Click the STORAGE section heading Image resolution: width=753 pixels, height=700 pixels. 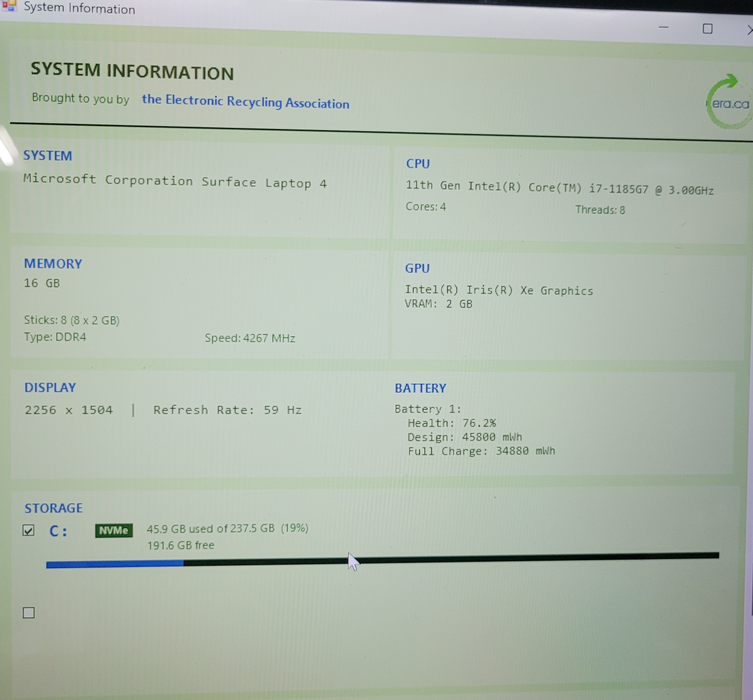click(x=53, y=508)
